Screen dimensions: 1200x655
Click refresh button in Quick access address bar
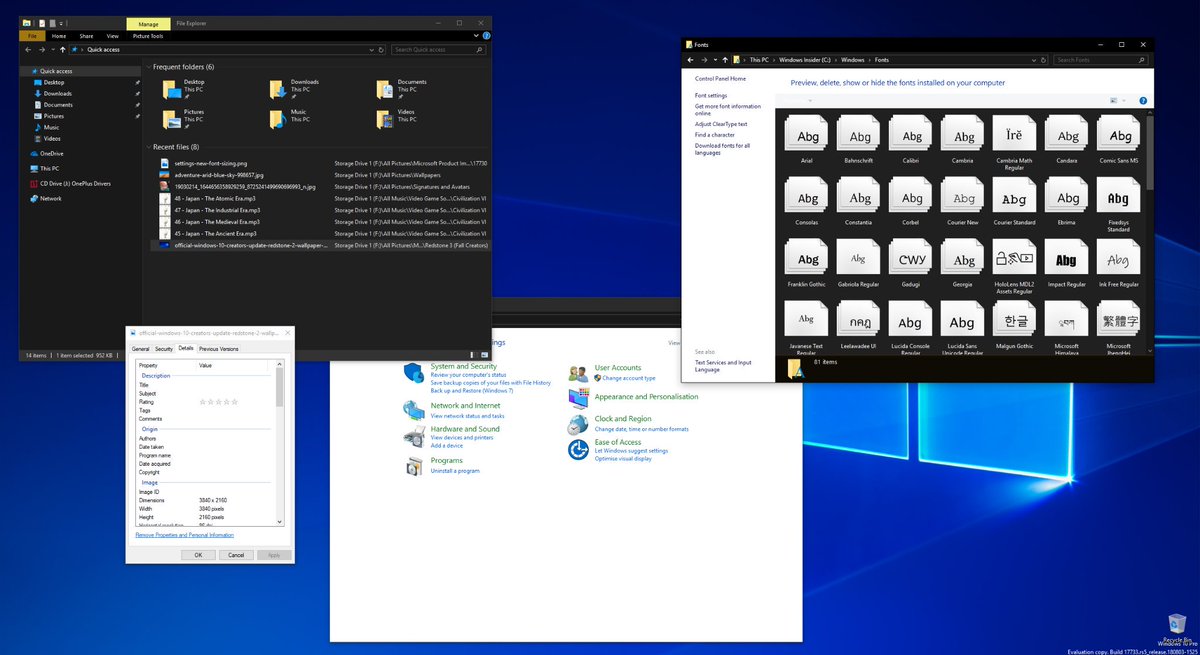pos(382,49)
